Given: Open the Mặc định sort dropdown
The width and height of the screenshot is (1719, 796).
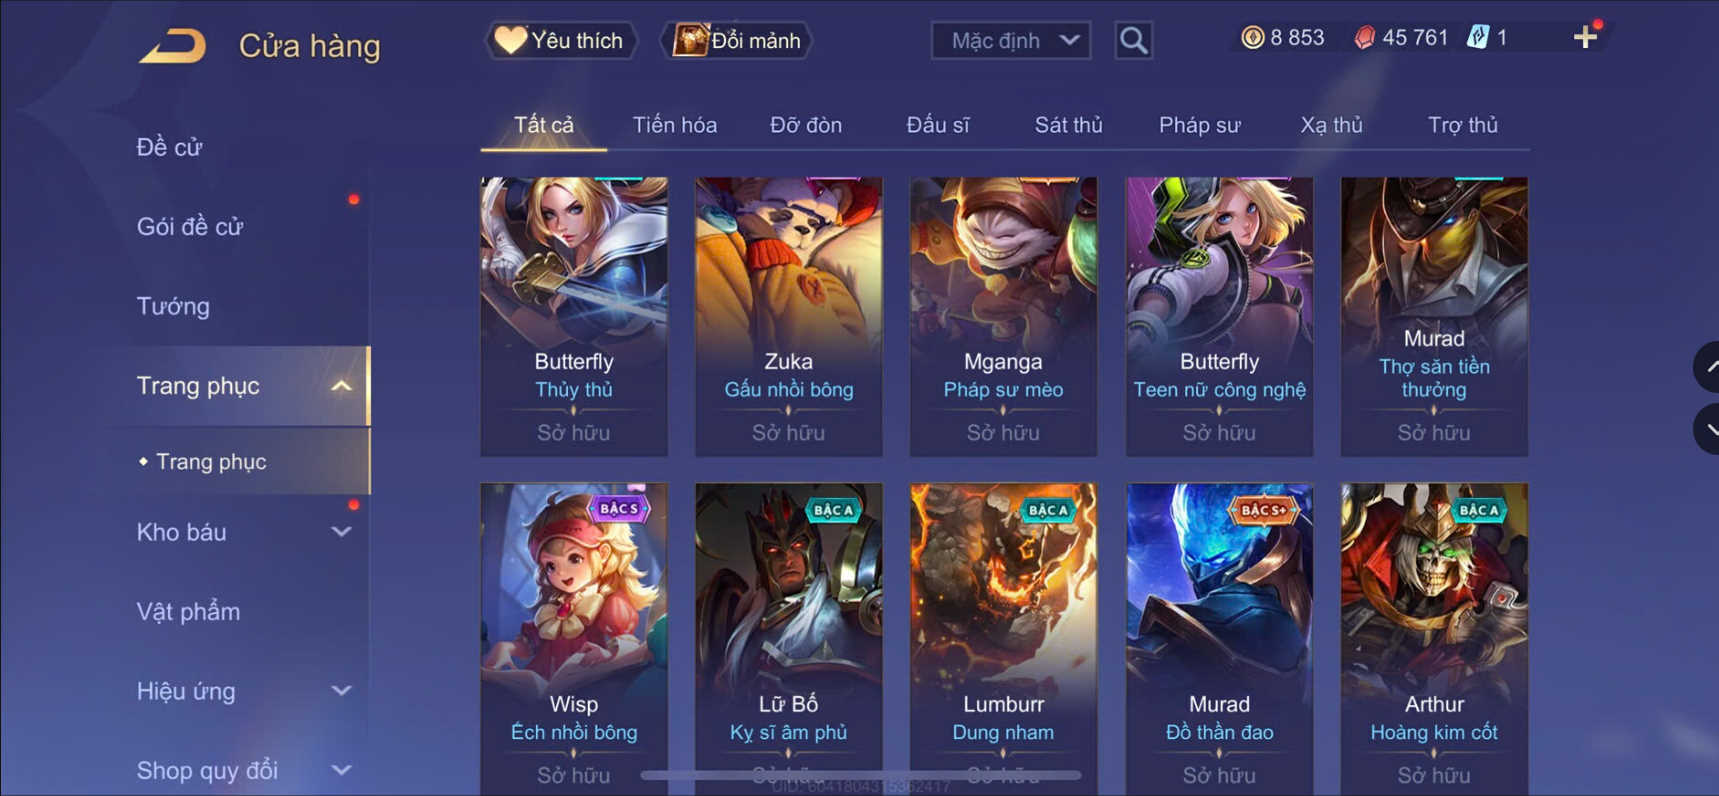Looking at the screenshot, I should [1011, 41].
